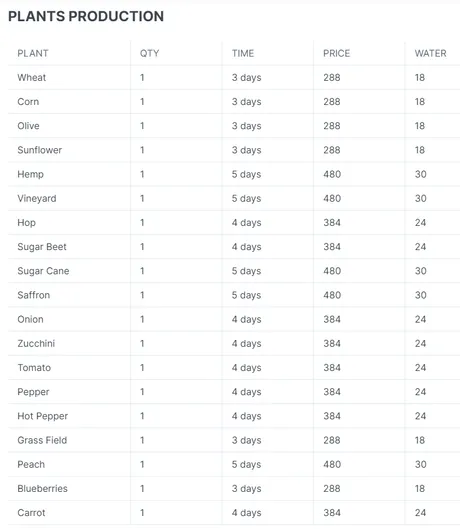Image resolution: width=460 pixels, height=529 pixels.
Task: Click Hop's 4 days time cell
Action: [x=246, y=223]
